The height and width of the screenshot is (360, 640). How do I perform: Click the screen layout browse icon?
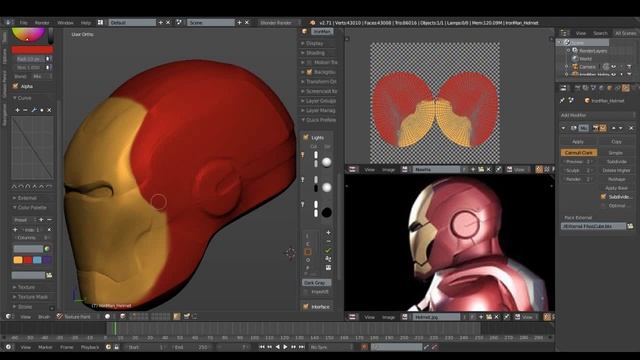100,22
